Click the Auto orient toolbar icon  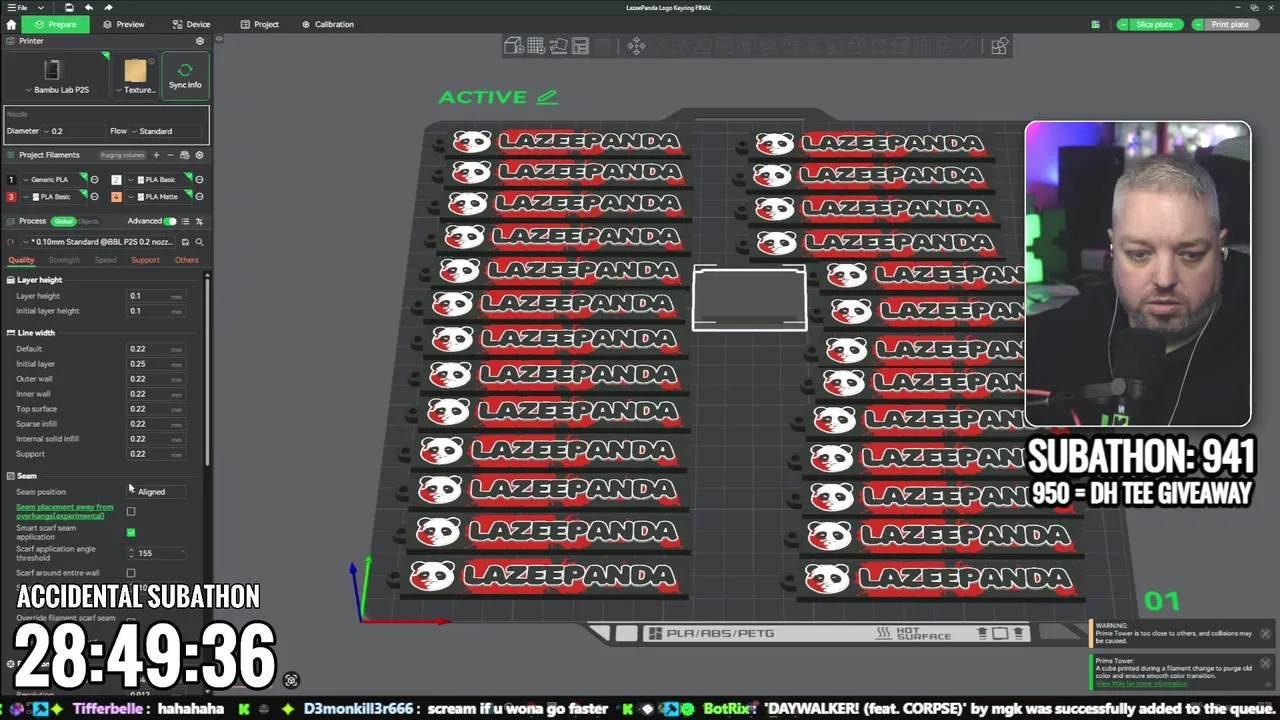coord(558,46)
